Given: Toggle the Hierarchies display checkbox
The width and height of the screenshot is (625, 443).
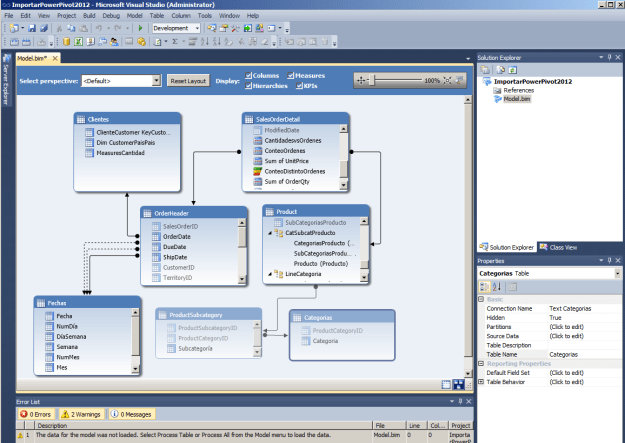Looking at the screenshot, I should [246, 85].
